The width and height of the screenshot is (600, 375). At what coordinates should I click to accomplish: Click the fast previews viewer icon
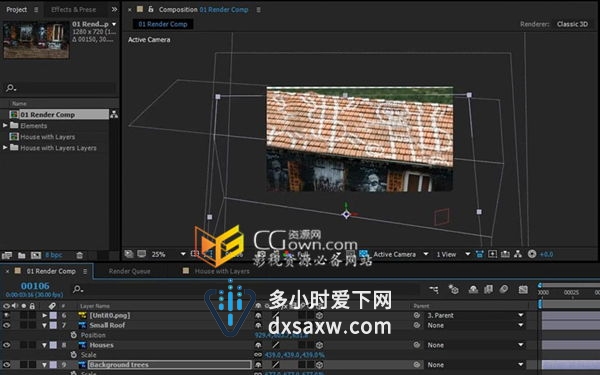click(492, 254)
